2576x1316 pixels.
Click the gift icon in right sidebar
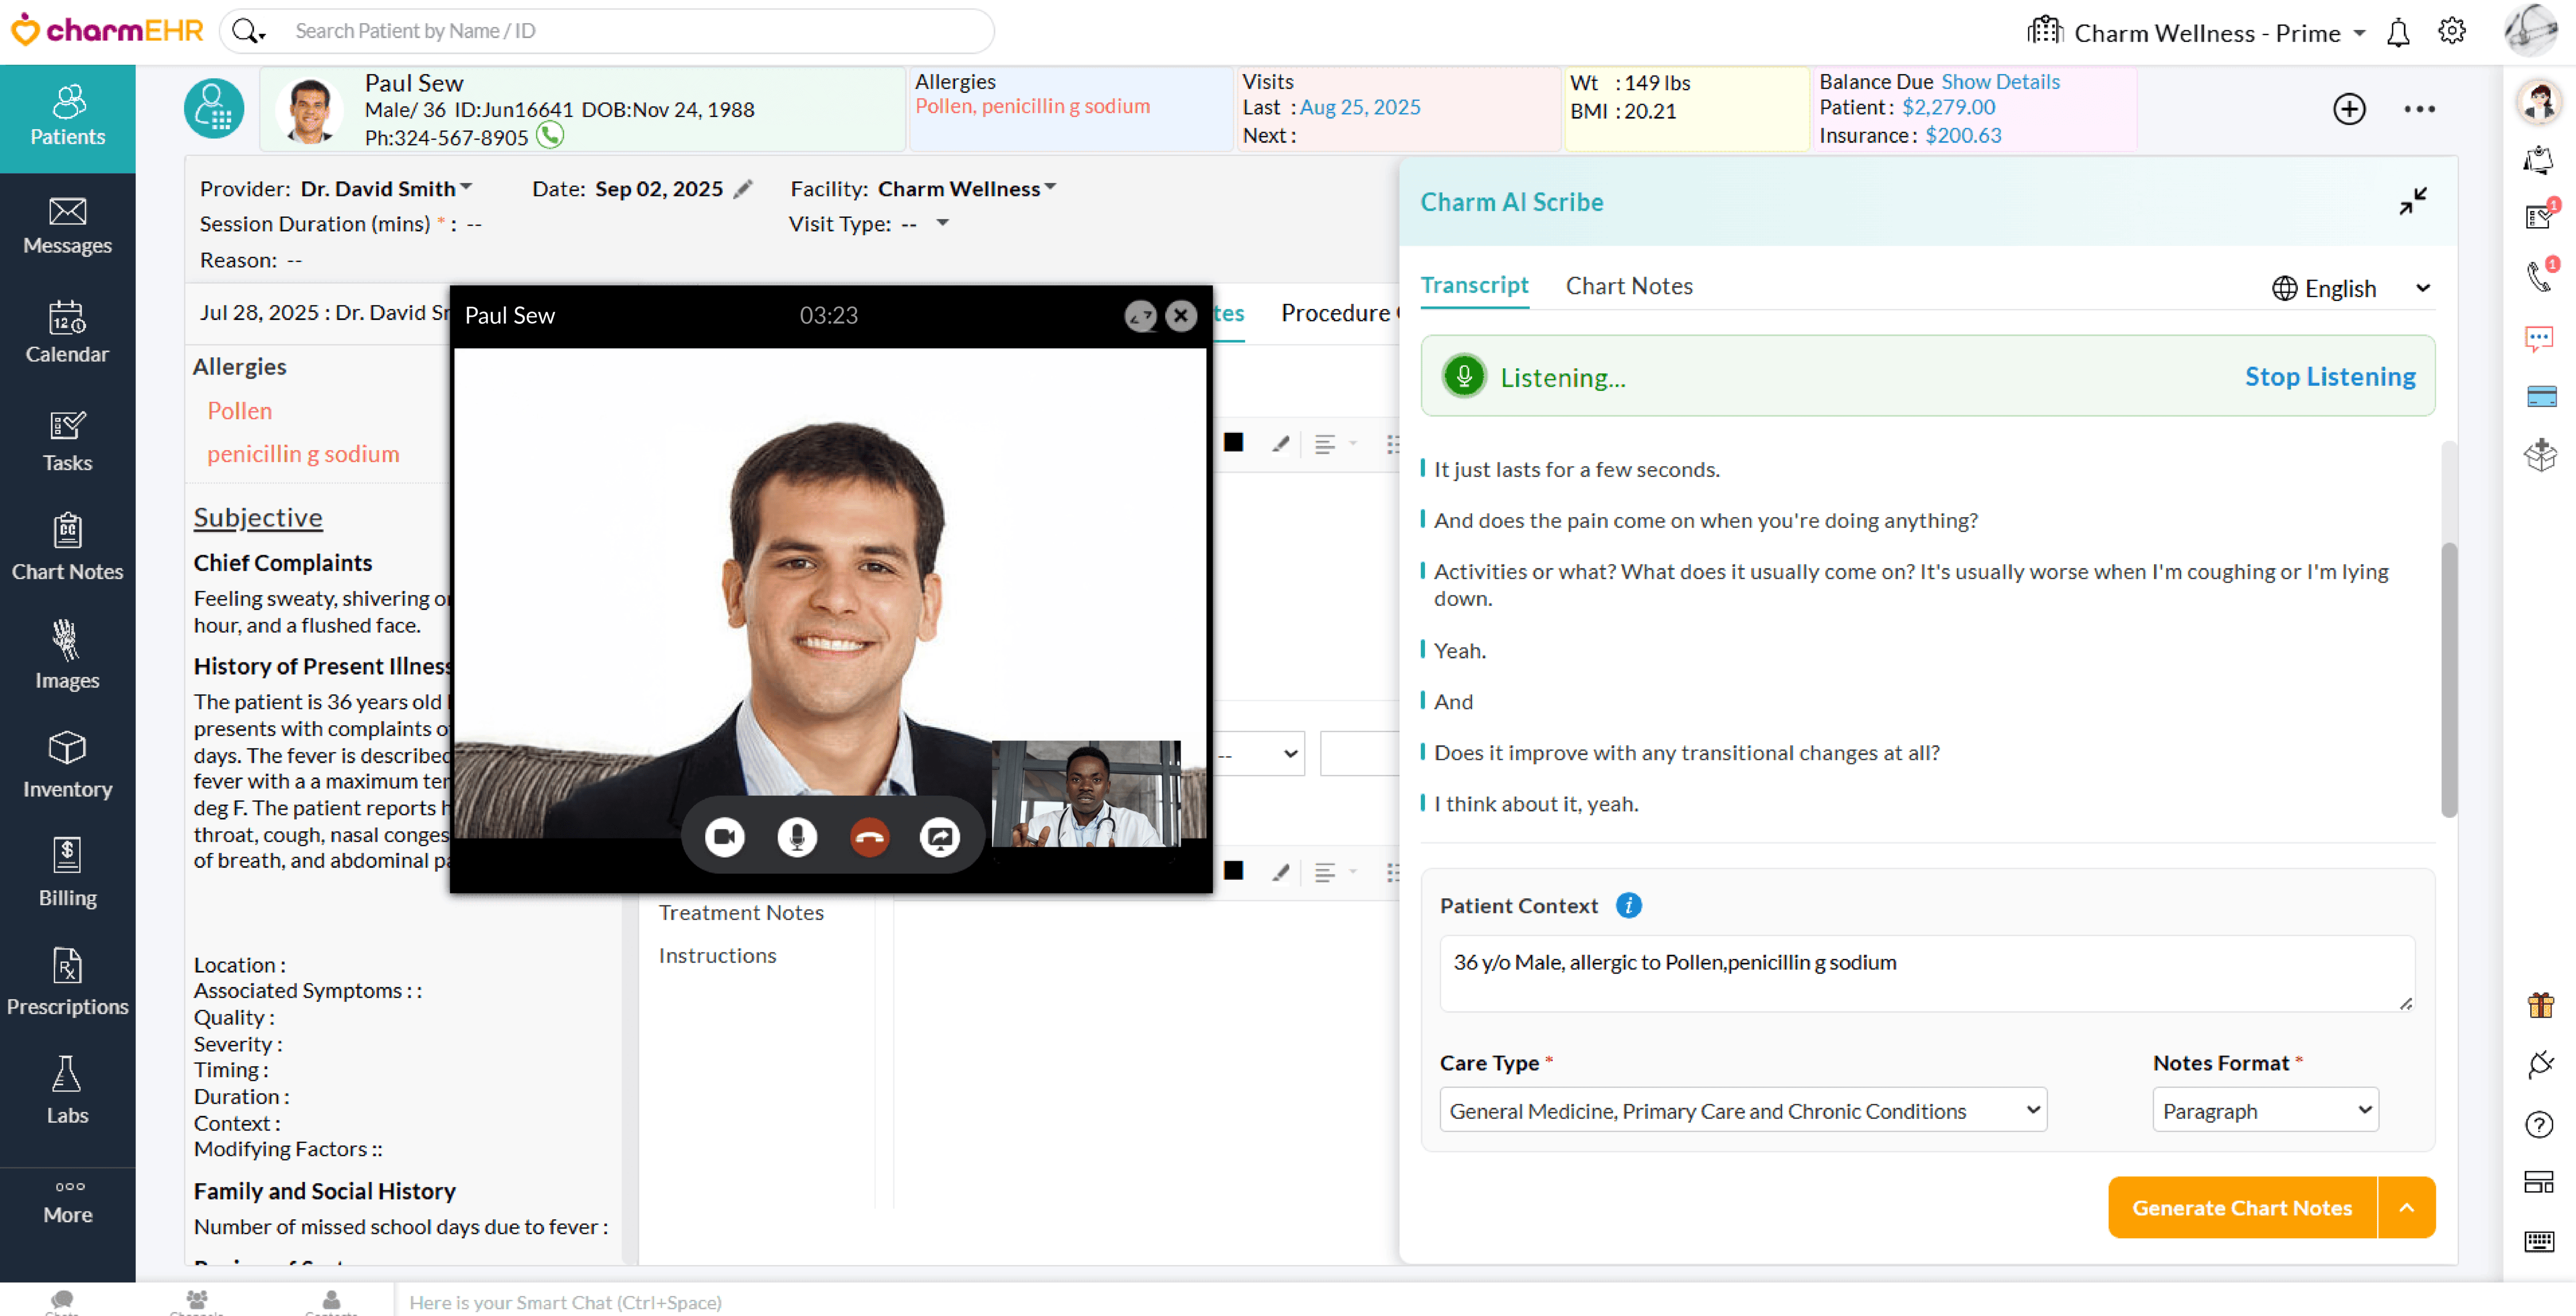tap(2541, 1005)
